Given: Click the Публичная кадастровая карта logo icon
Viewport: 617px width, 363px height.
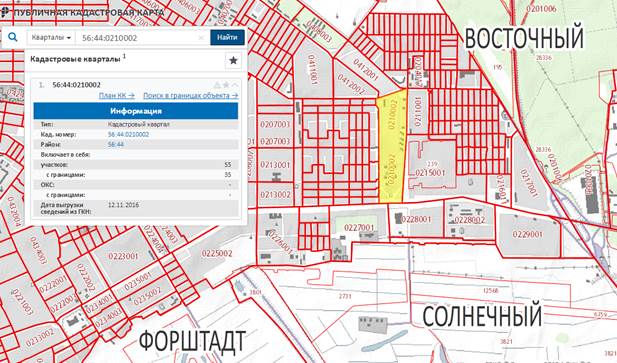Looking at the screenshot, I should (x=5, y=12).
